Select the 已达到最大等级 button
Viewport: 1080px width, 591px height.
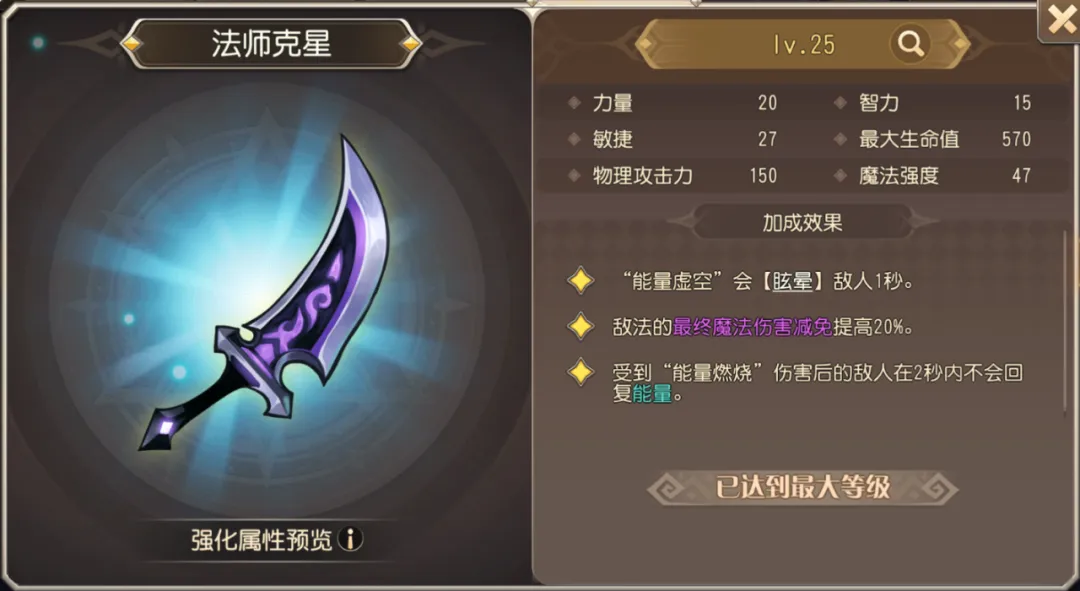802,487
